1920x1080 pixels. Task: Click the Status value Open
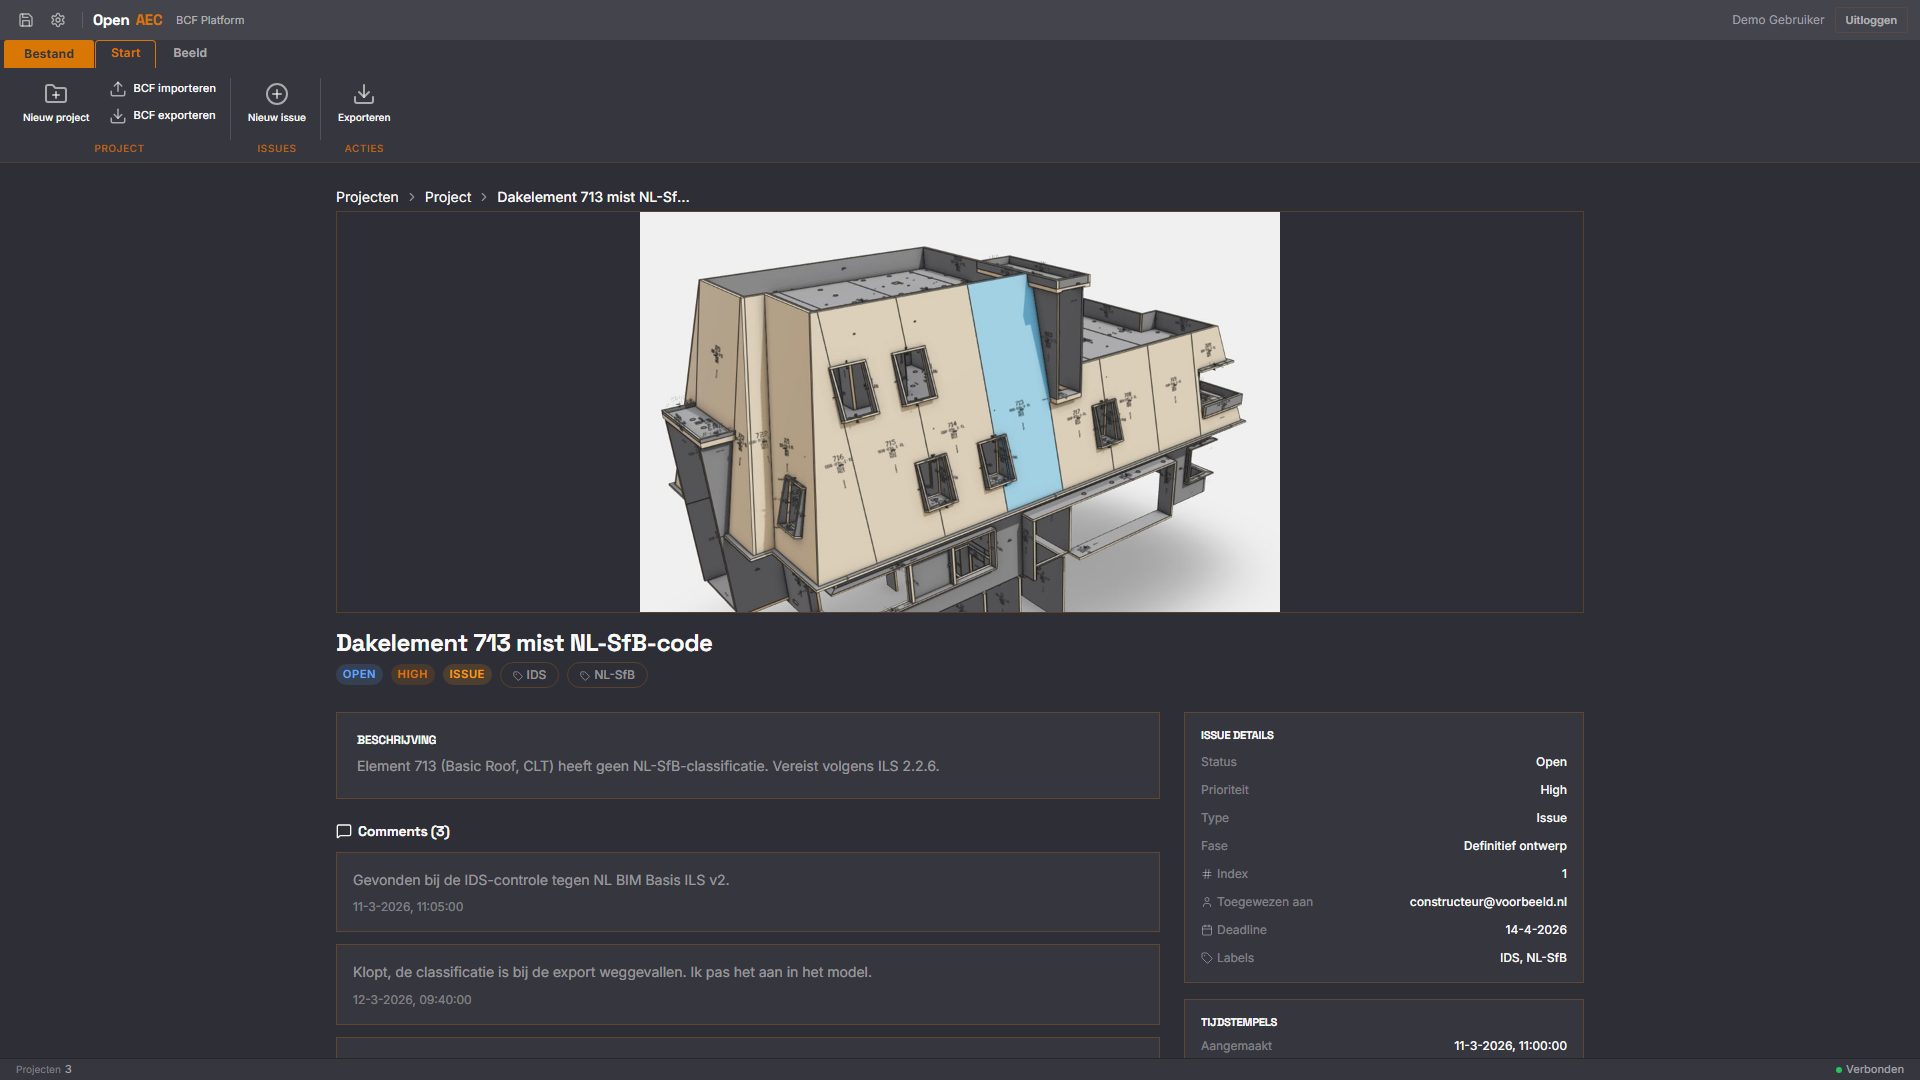click(x=1551, y=762)
